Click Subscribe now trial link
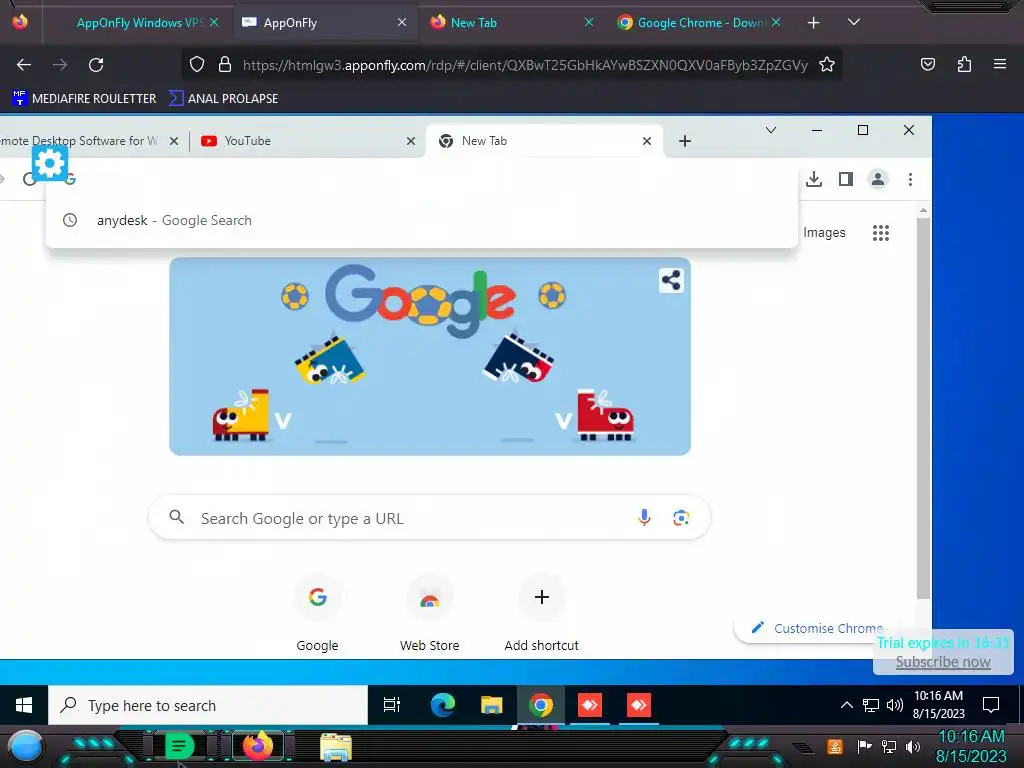This screenshot has height=768, width=1024. pos(942,662)
